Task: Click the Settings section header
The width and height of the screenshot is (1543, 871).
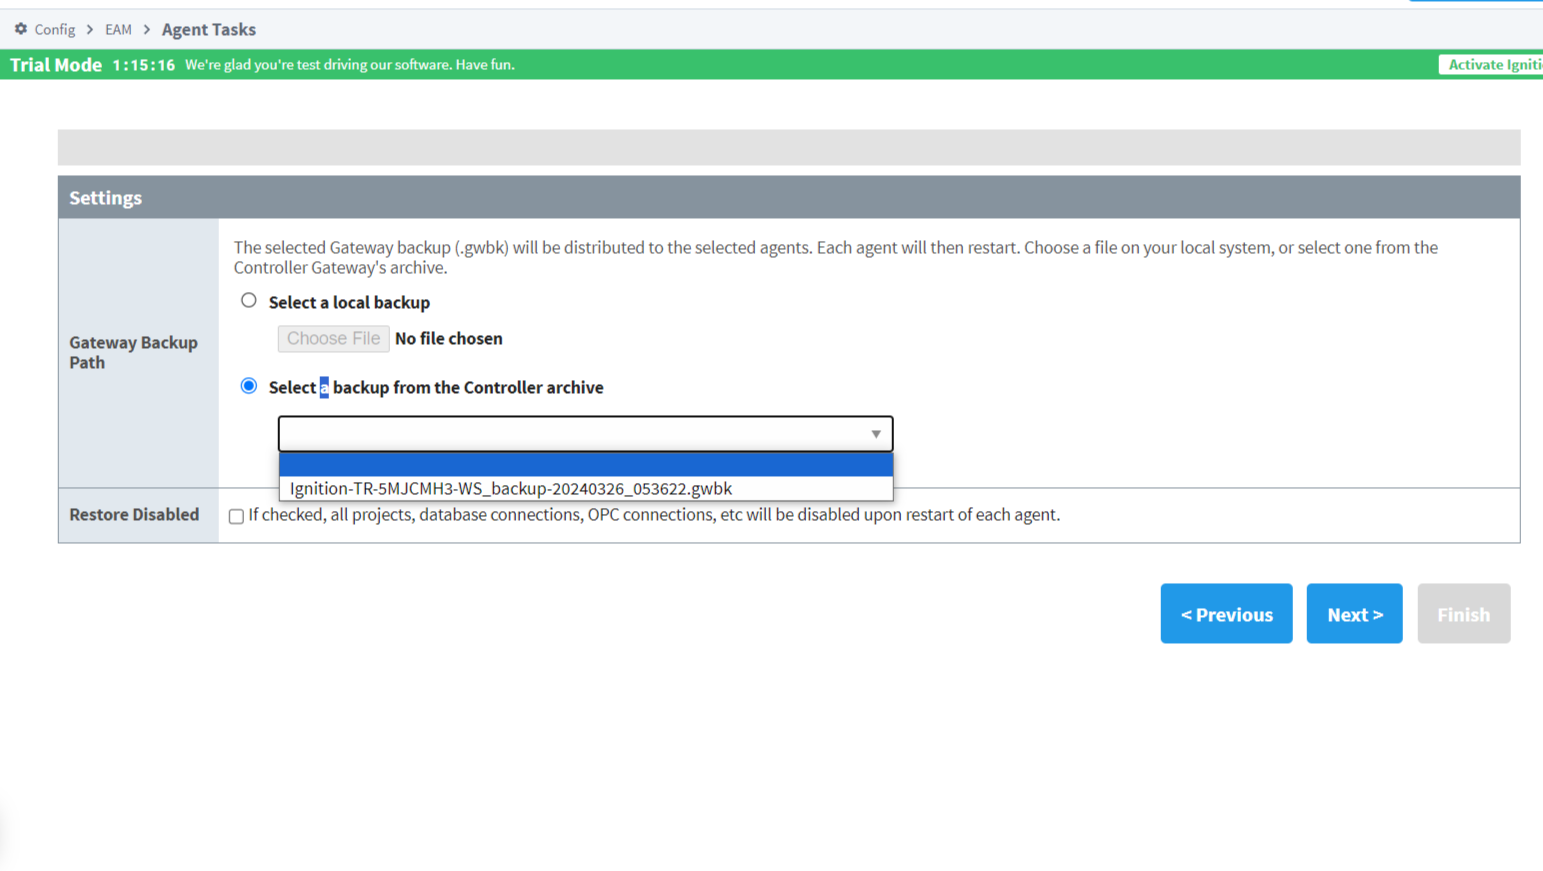Action: (789, 198)
